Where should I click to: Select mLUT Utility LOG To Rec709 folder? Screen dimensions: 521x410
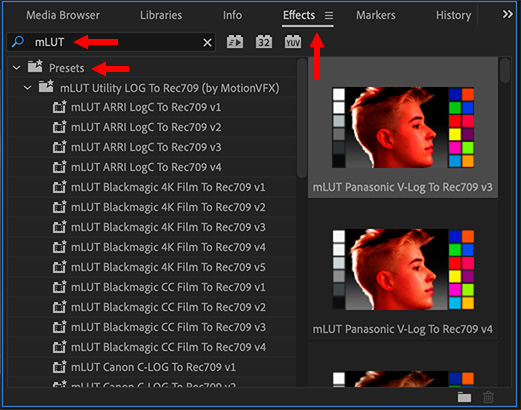point(169,88)
